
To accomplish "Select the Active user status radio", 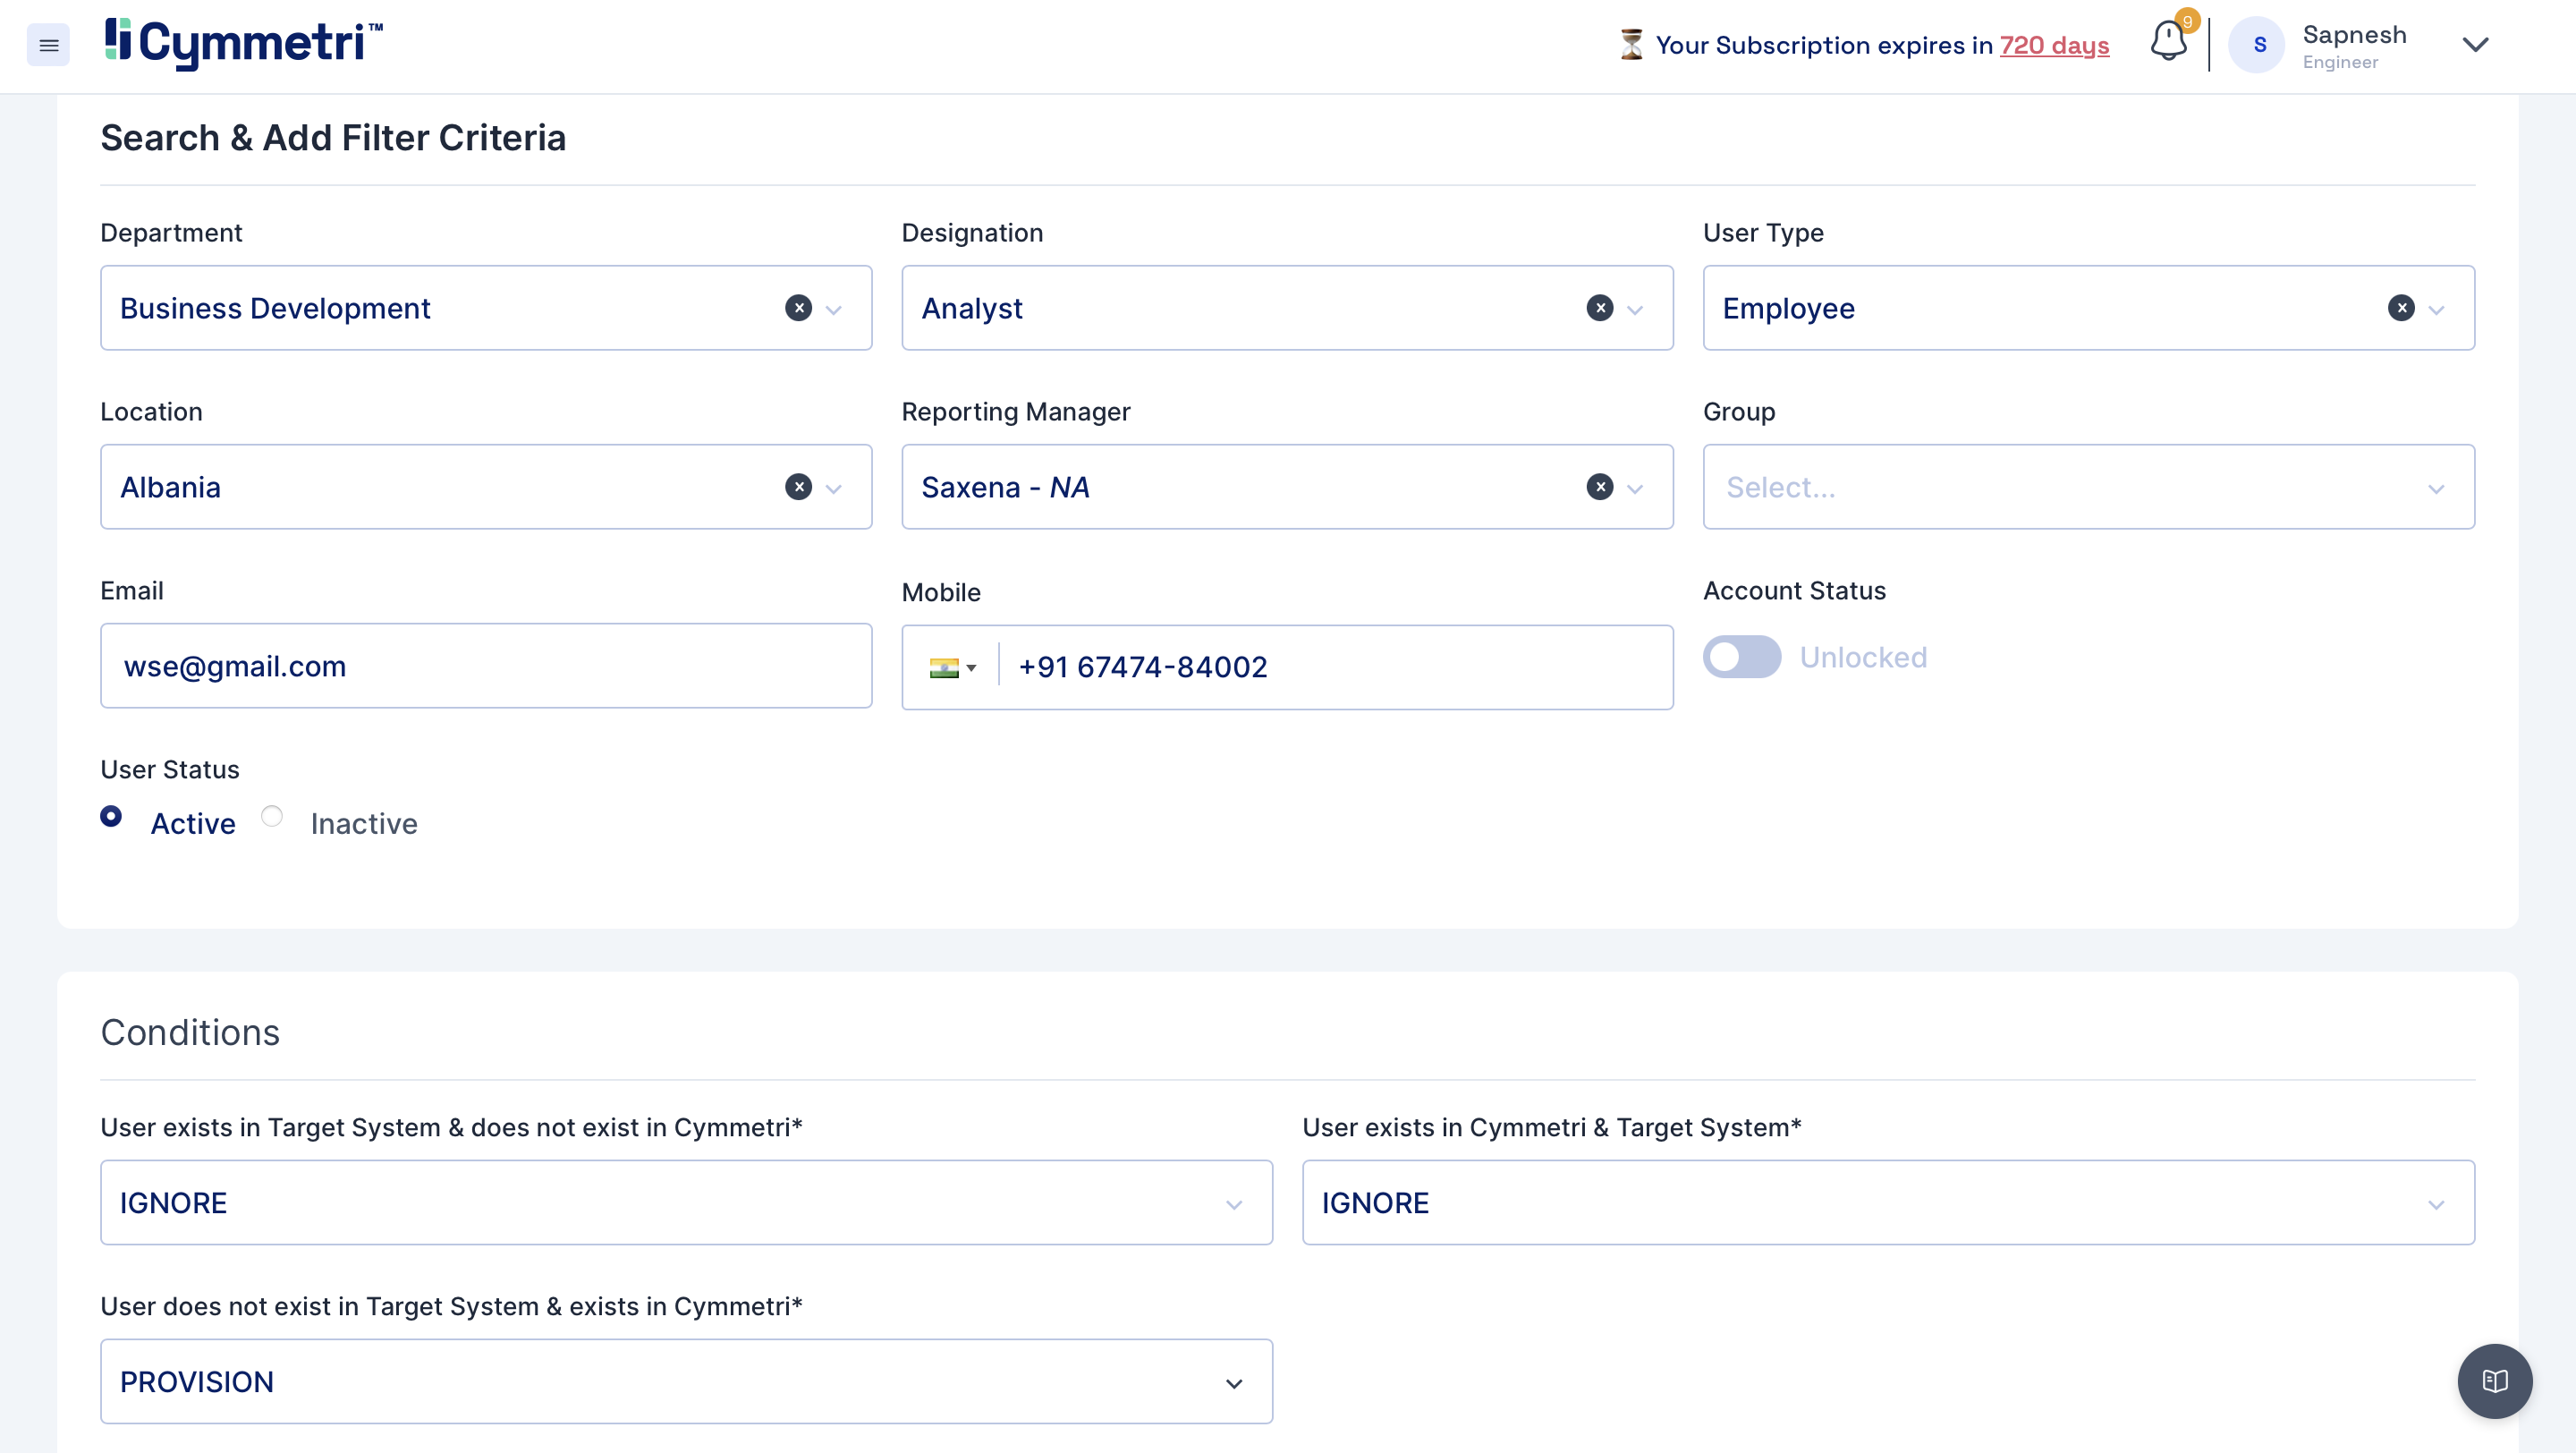I will tap(111, 816).
